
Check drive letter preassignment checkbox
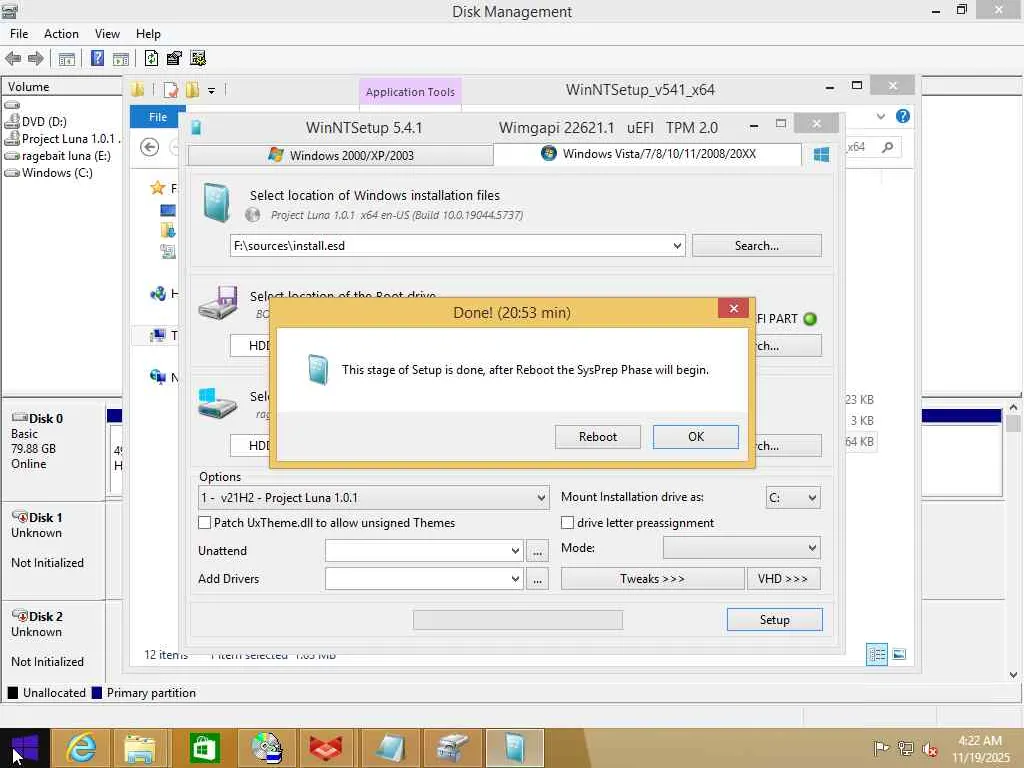pos(568,522)
